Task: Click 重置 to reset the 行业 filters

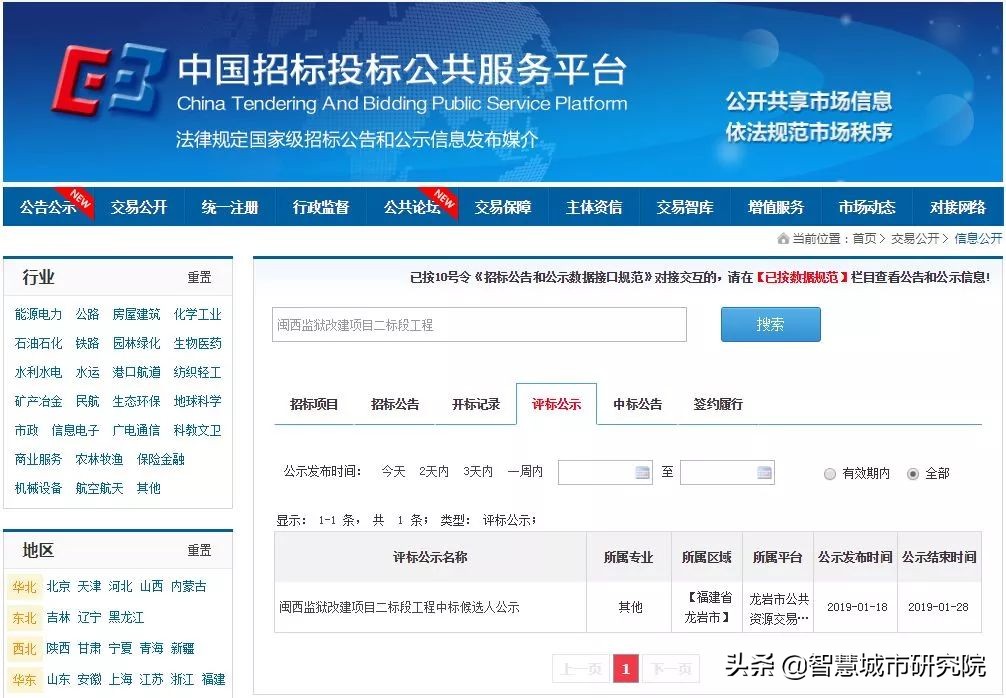Action: [198, 277]
